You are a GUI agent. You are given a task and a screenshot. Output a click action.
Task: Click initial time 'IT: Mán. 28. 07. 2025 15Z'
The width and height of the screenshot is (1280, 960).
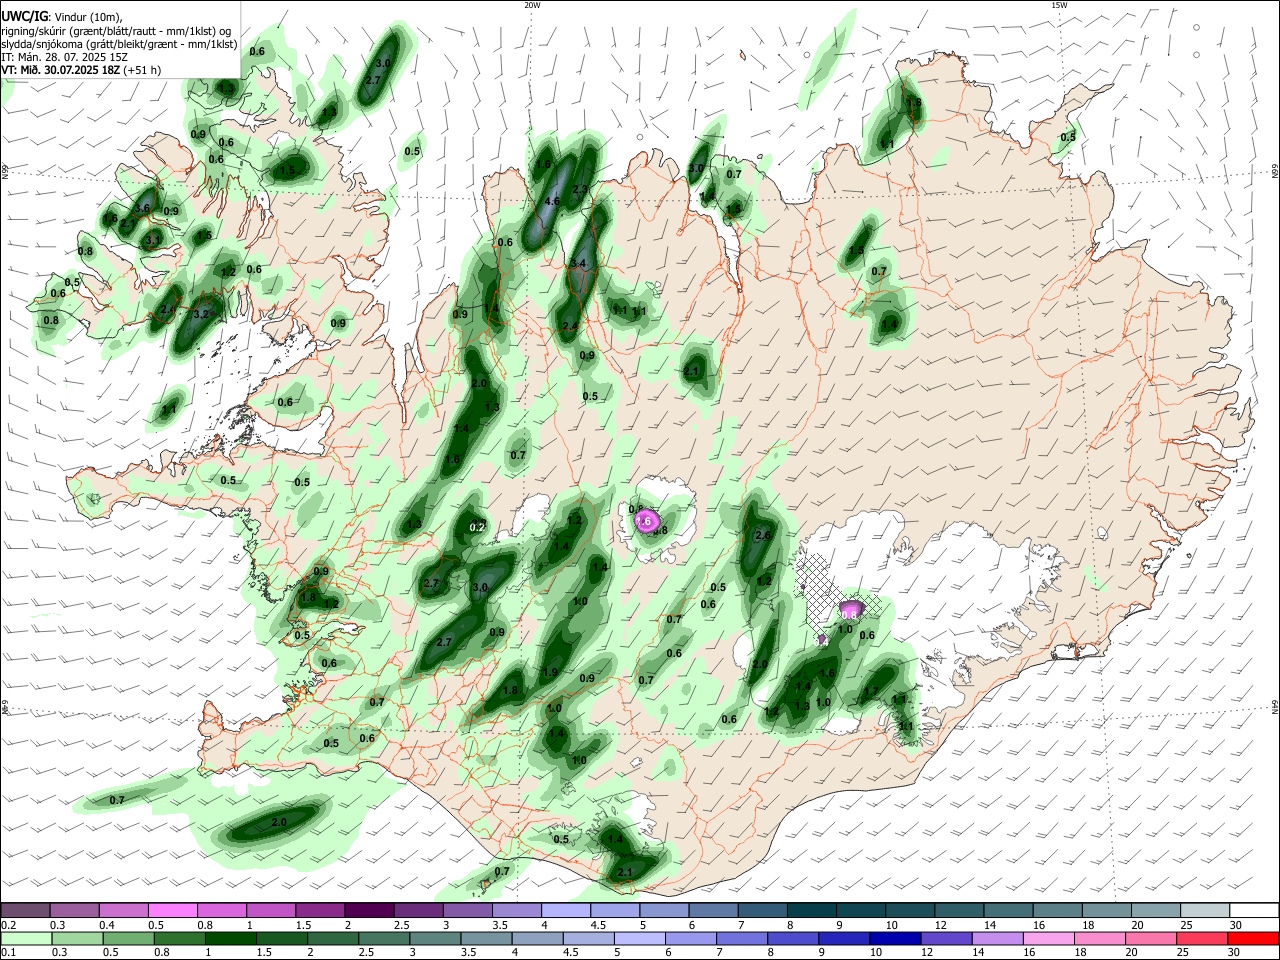[64, 57]
